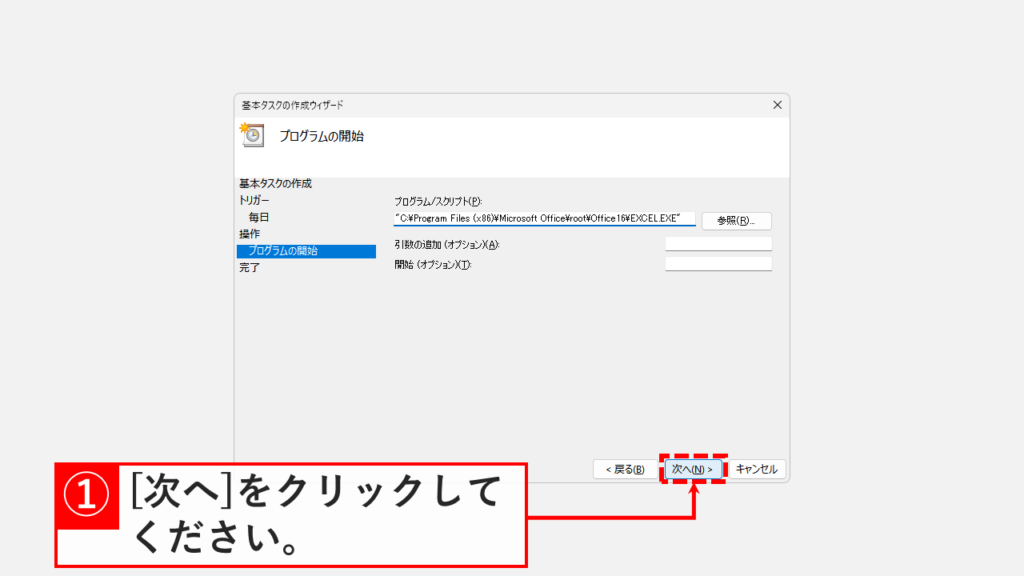Screen dimensions: 1024x576
Task: Click the 開始 (オプション)(T): label
Action: click(433, 265)
